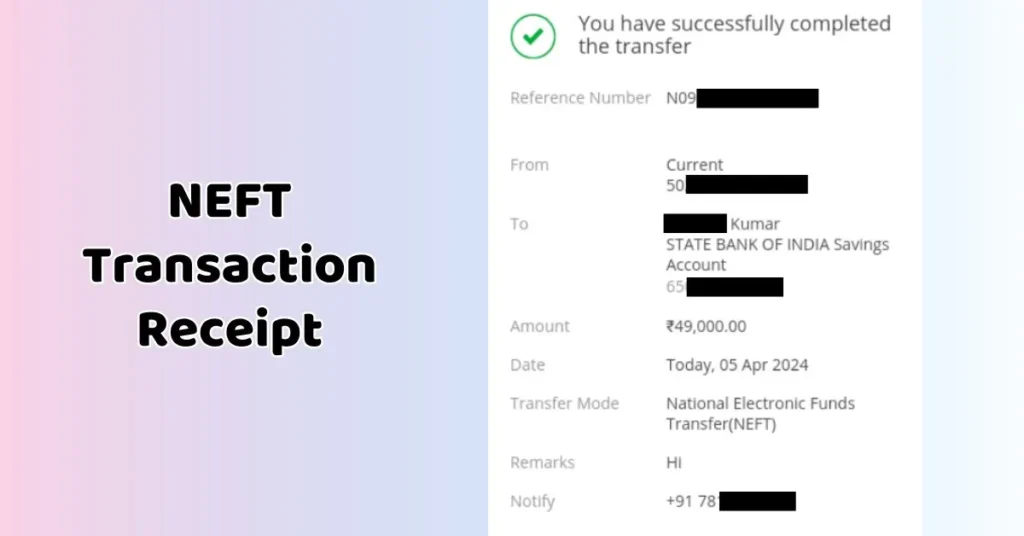
Task: Select the Transfer Mode label
Action: click(564, 404)
